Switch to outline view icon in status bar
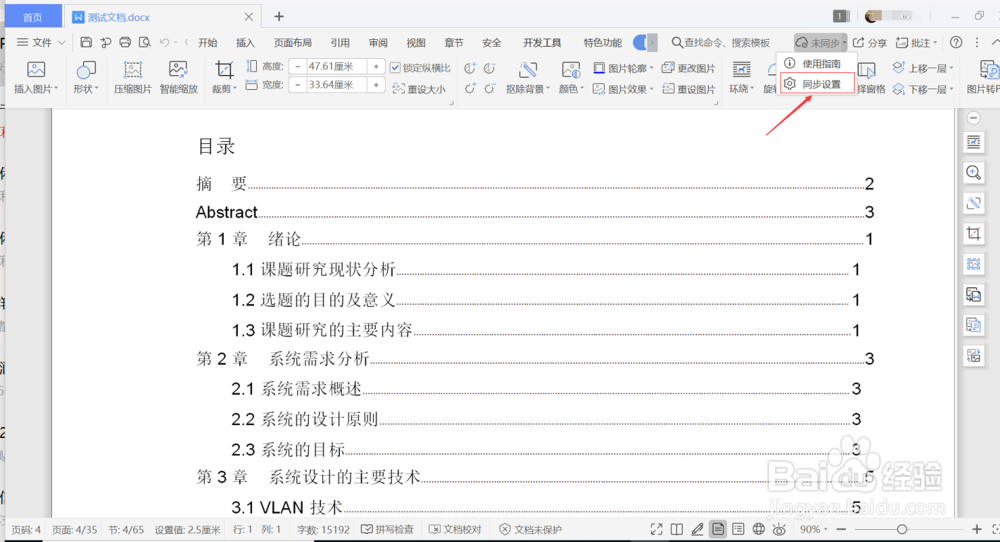The width and height of the screenshot is (1000, 542). pyautogui.click(x=738, y=529)
